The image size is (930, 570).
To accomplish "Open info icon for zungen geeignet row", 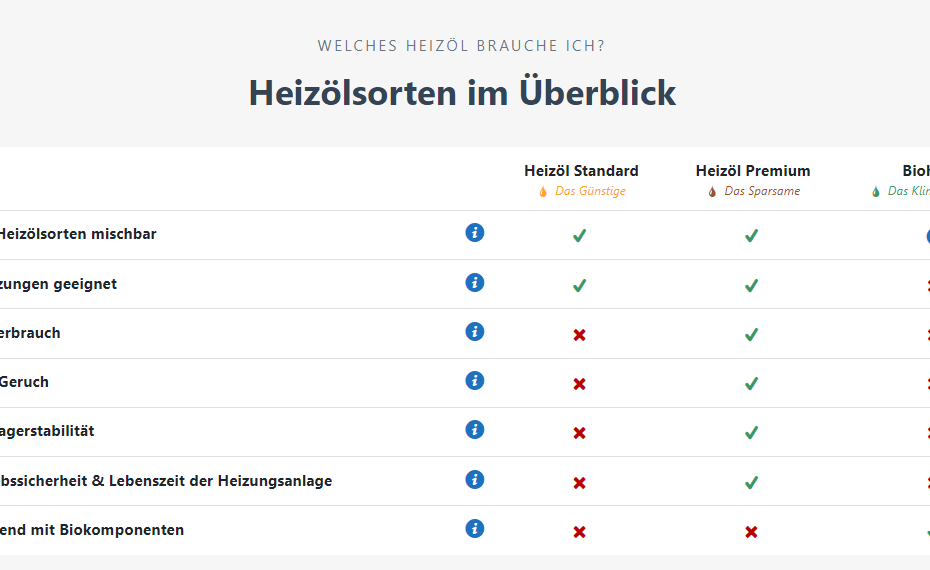I will pos(474,282).
